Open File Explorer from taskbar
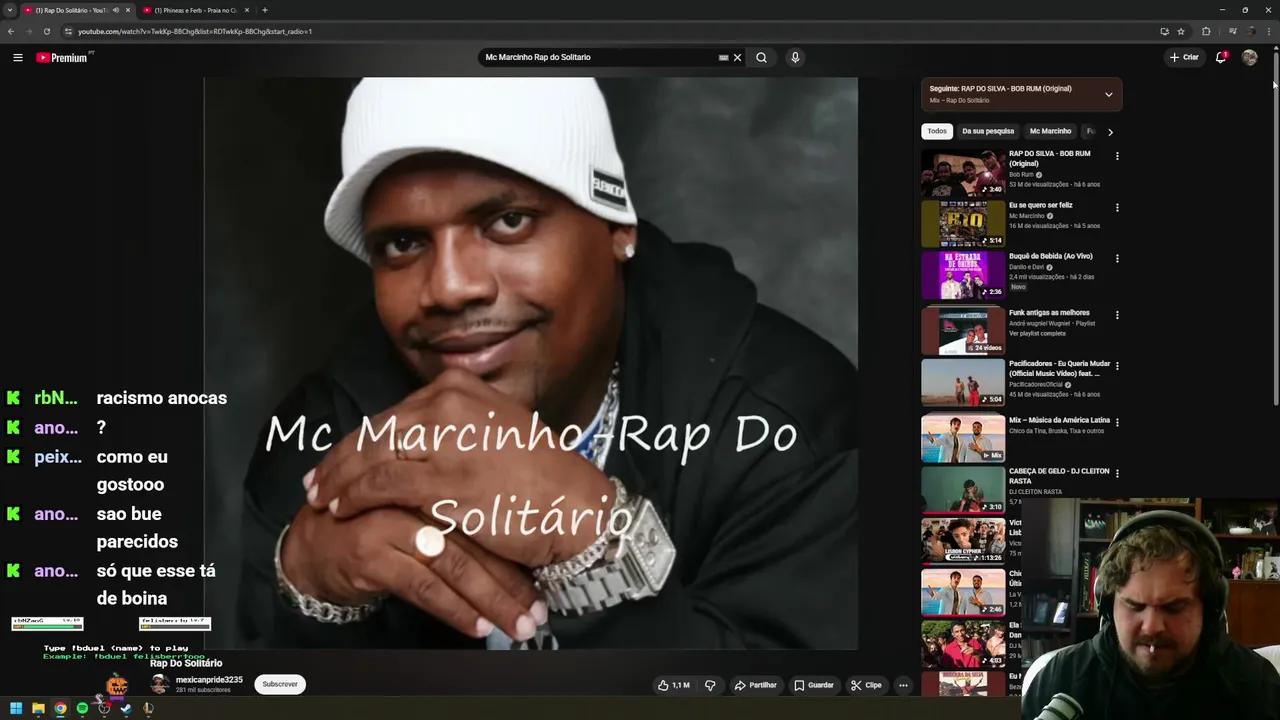This screenshot has width=1280, height=720. tap(38, 709)
